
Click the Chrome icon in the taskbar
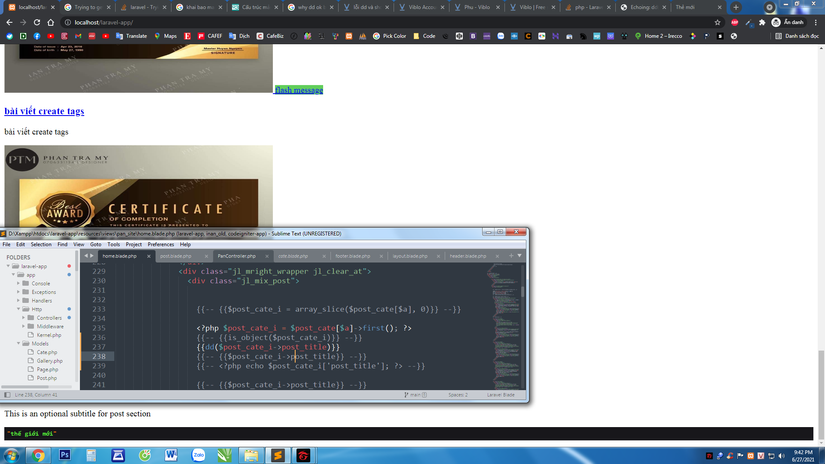click(x=38, y=455)
